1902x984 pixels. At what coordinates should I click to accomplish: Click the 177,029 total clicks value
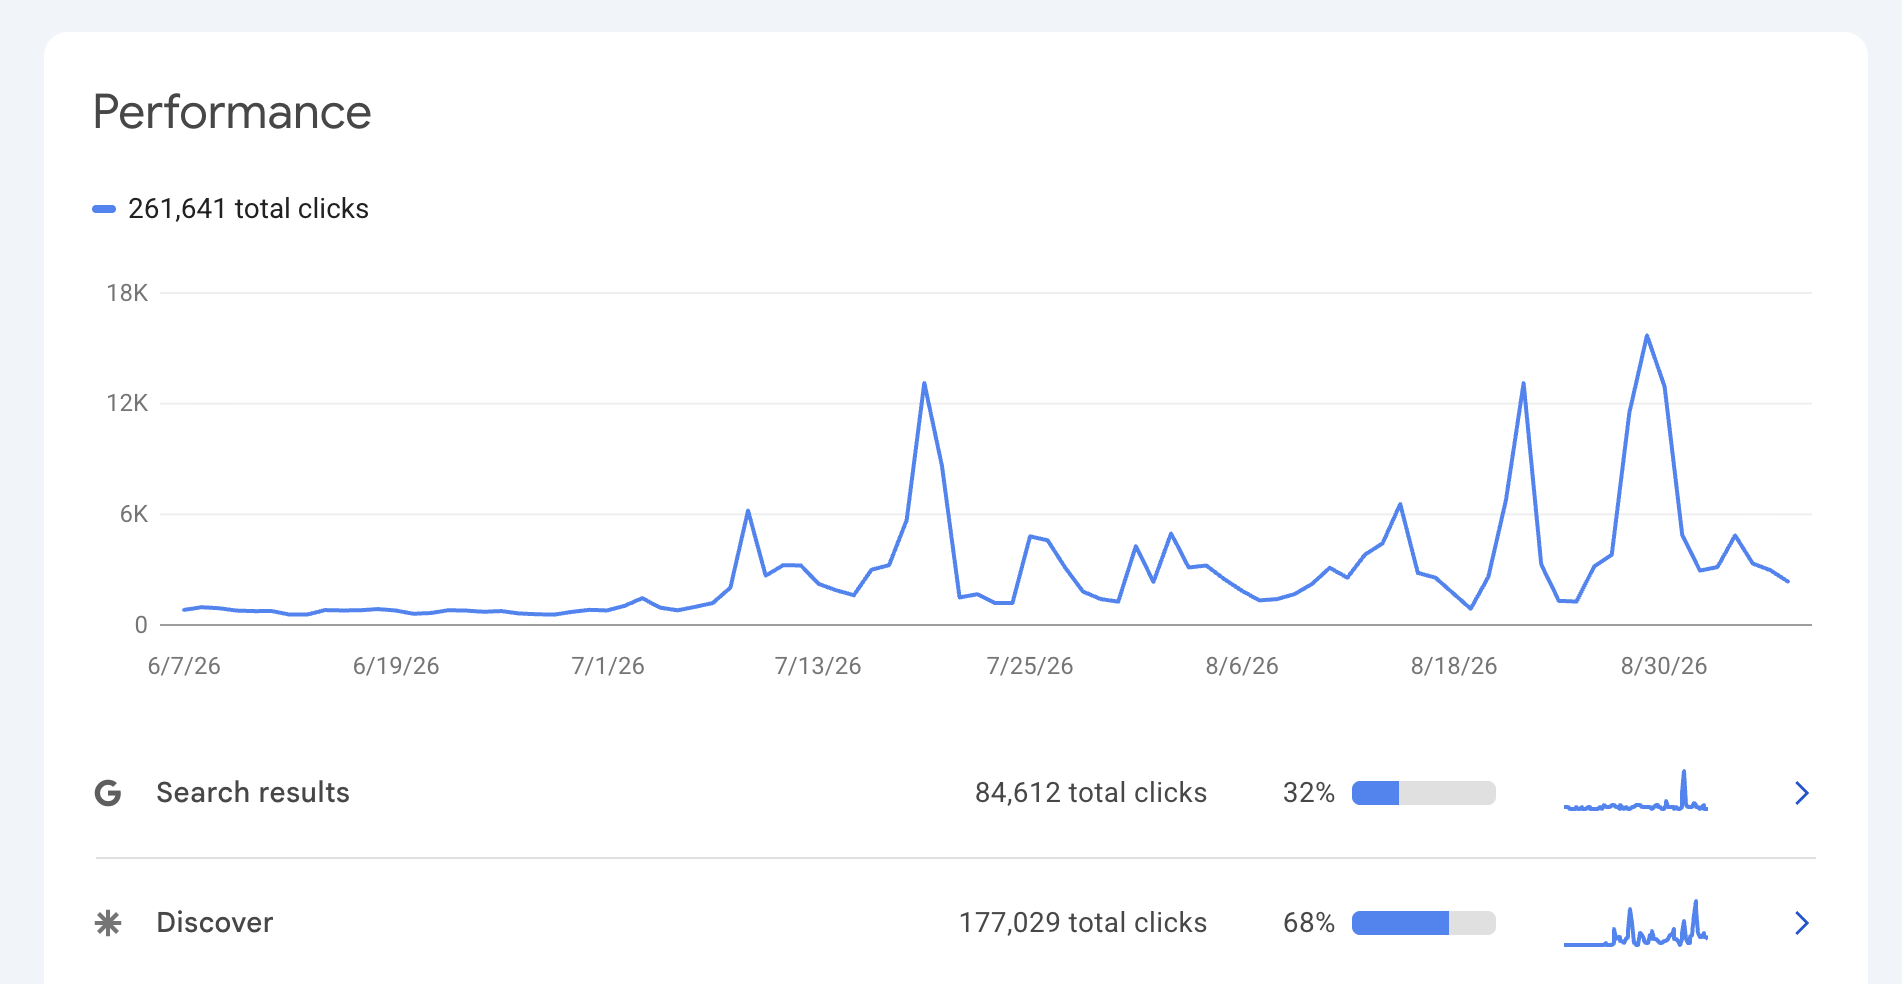(x=1083, y=923)
